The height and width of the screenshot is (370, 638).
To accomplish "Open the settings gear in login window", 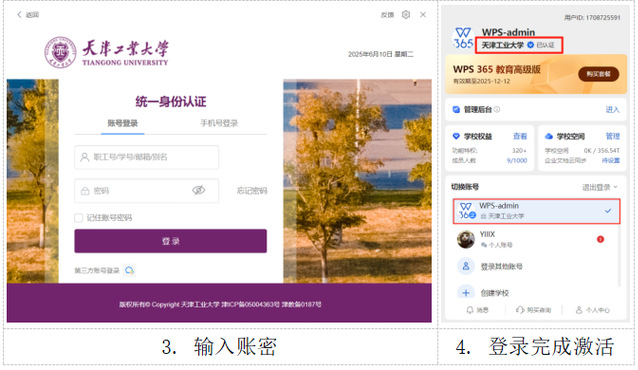I will (x=406, y=15).
